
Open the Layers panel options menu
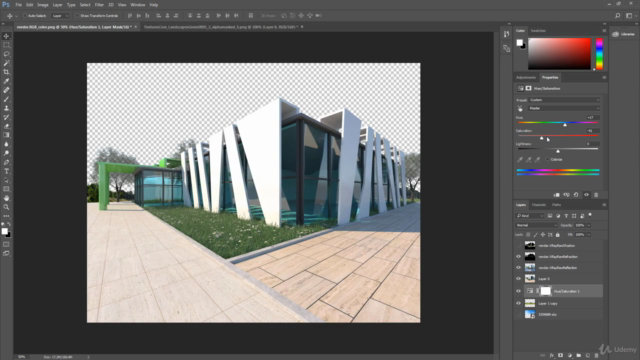pyautogui.click(x=604, y=205)
